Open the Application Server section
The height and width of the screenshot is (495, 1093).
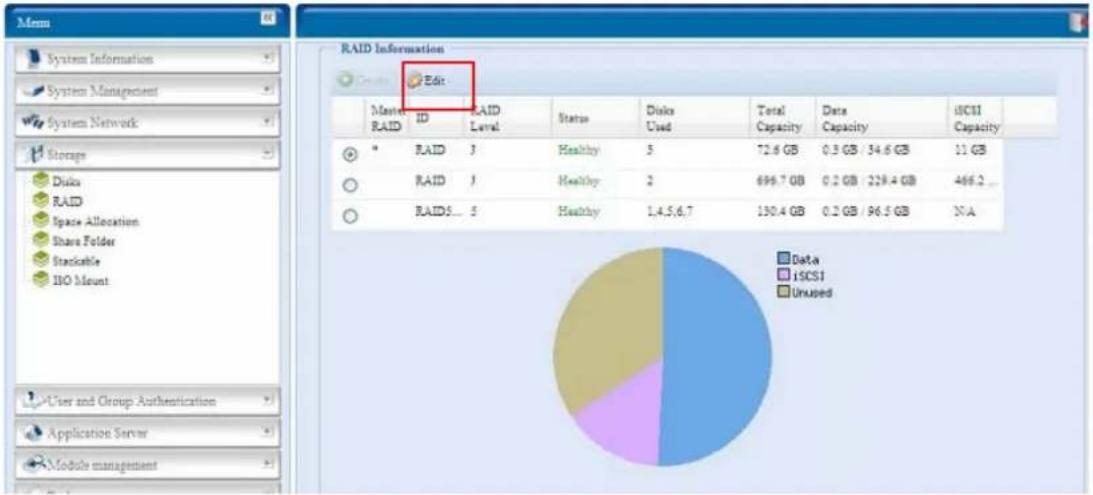(x=146, y=433)
